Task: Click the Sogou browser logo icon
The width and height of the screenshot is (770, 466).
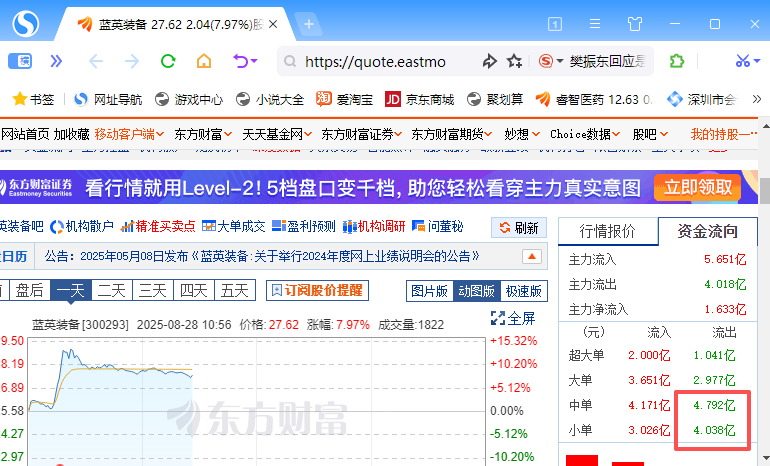Action: point(26,23)
